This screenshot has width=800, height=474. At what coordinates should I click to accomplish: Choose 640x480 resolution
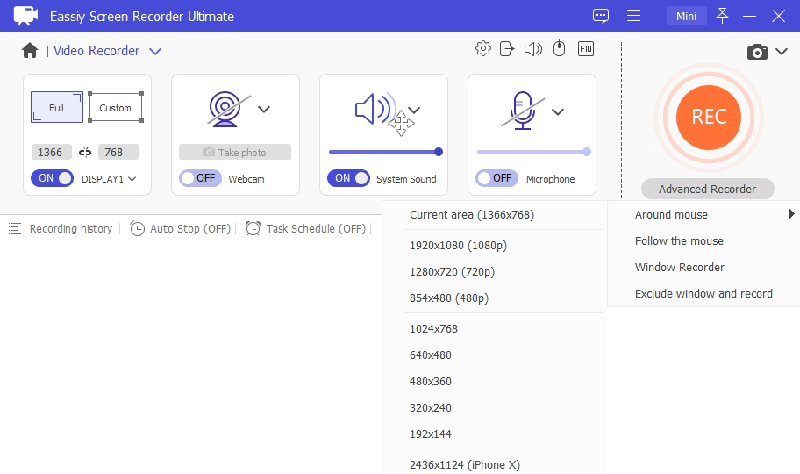click(431, 355)
